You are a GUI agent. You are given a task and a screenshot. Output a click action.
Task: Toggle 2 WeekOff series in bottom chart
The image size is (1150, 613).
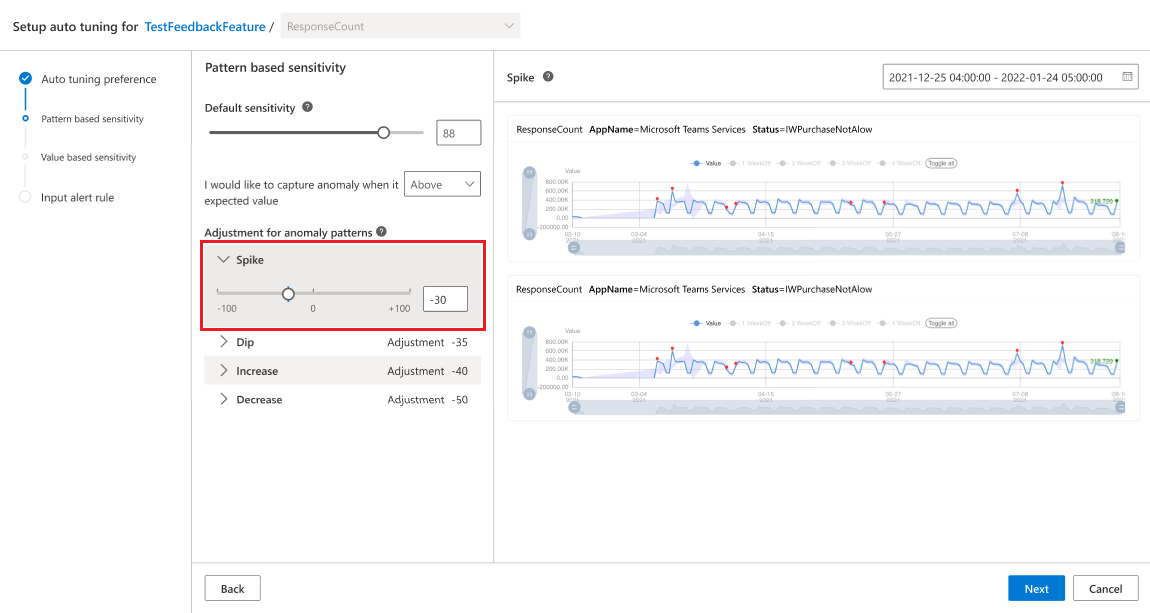(800, 323)
